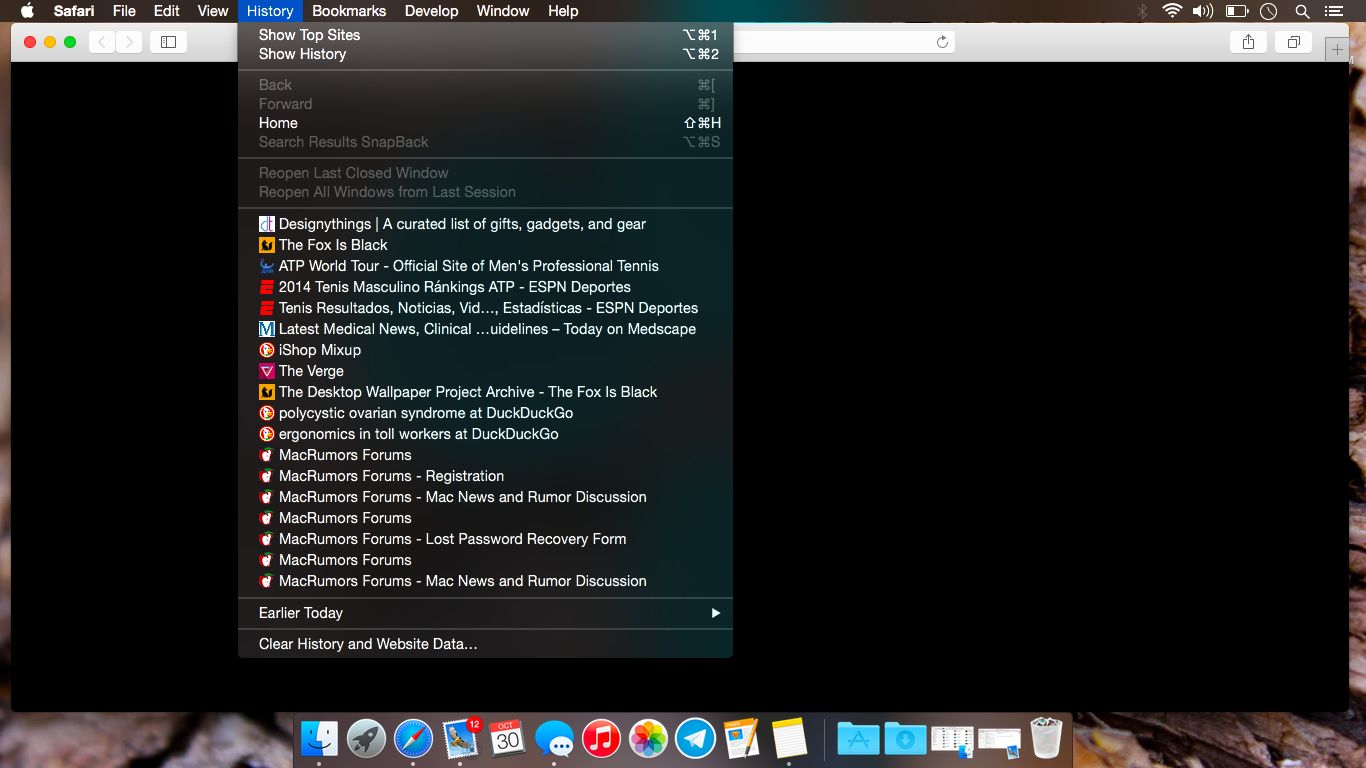Open polycystic ovarian syndrome DuckDuckGo entry

pos(485,413)
